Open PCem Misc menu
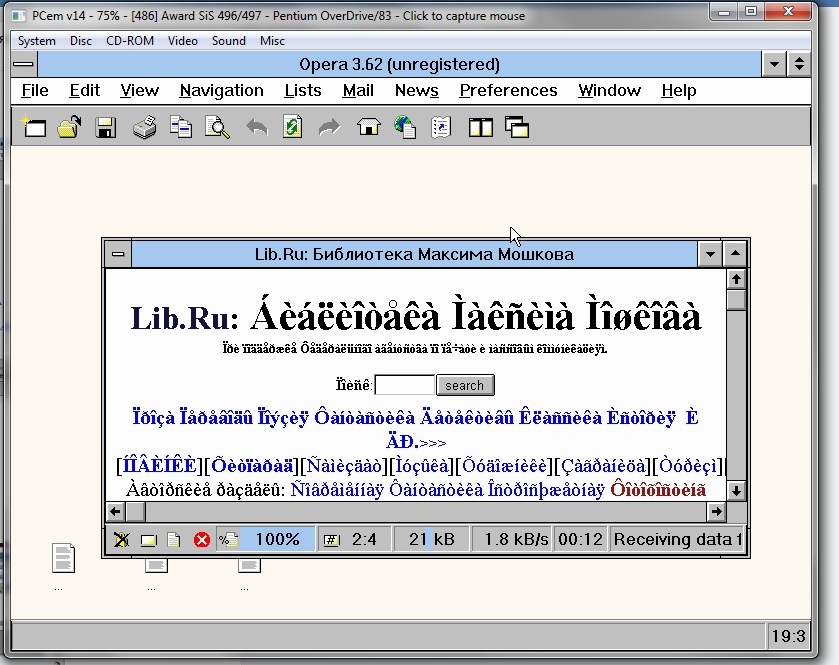839x665 pixels. [x=272, y=41]
